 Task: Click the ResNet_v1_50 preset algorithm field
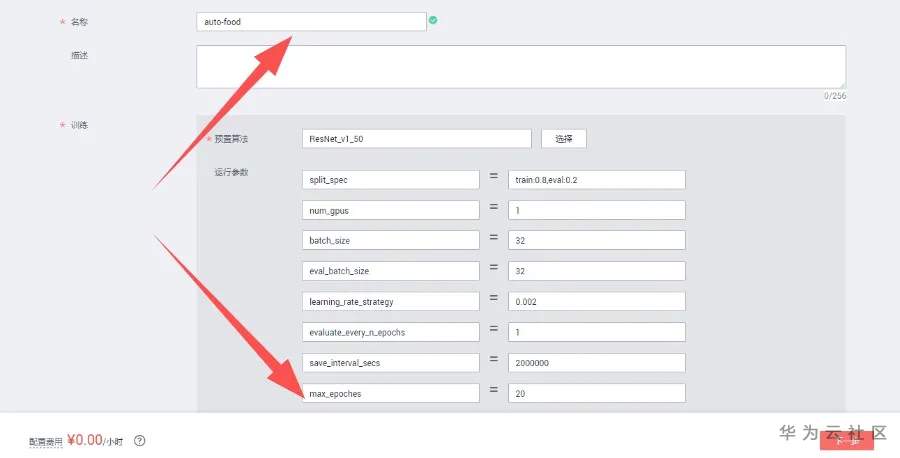pos(416,139)
